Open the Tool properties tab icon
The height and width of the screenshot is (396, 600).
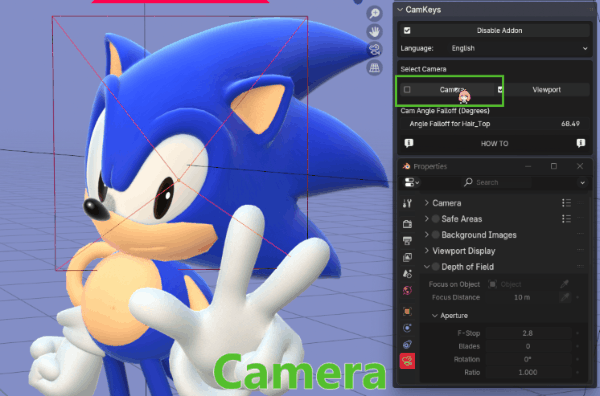(407, 203)
